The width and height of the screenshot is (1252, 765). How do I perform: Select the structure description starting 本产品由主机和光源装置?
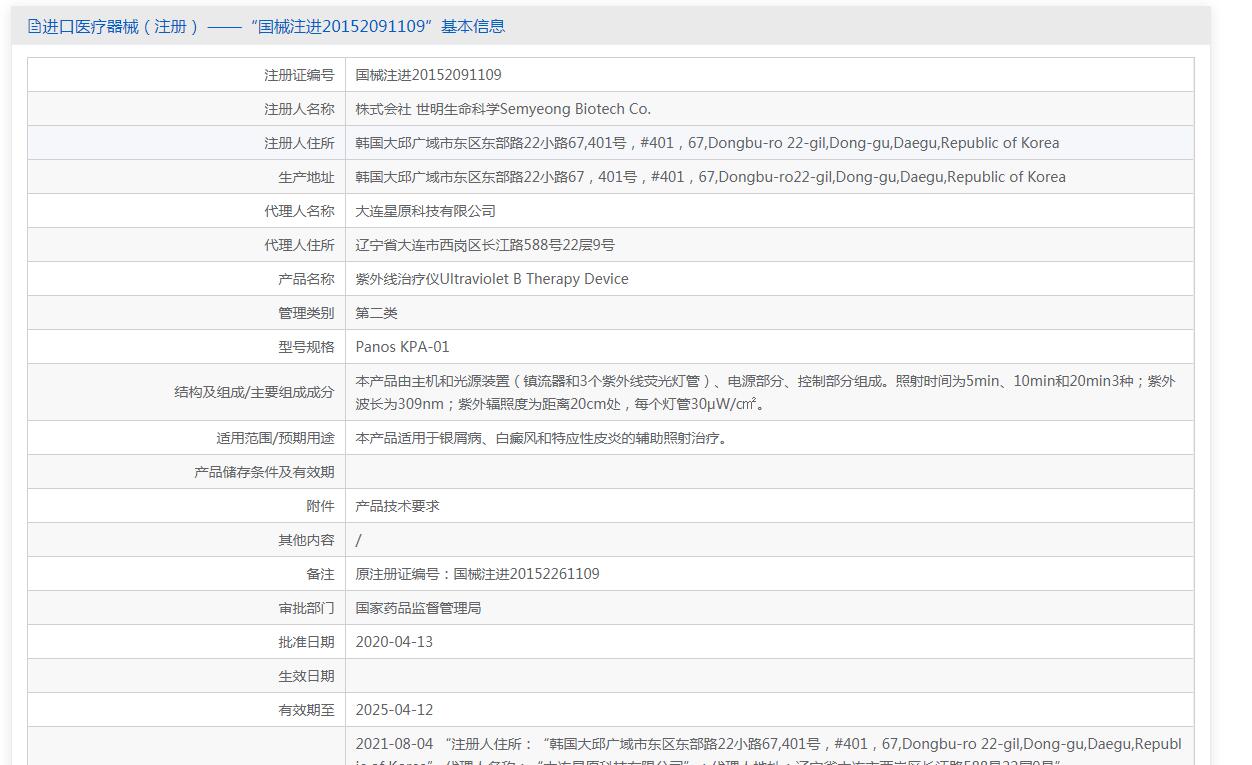click(765, 392)
